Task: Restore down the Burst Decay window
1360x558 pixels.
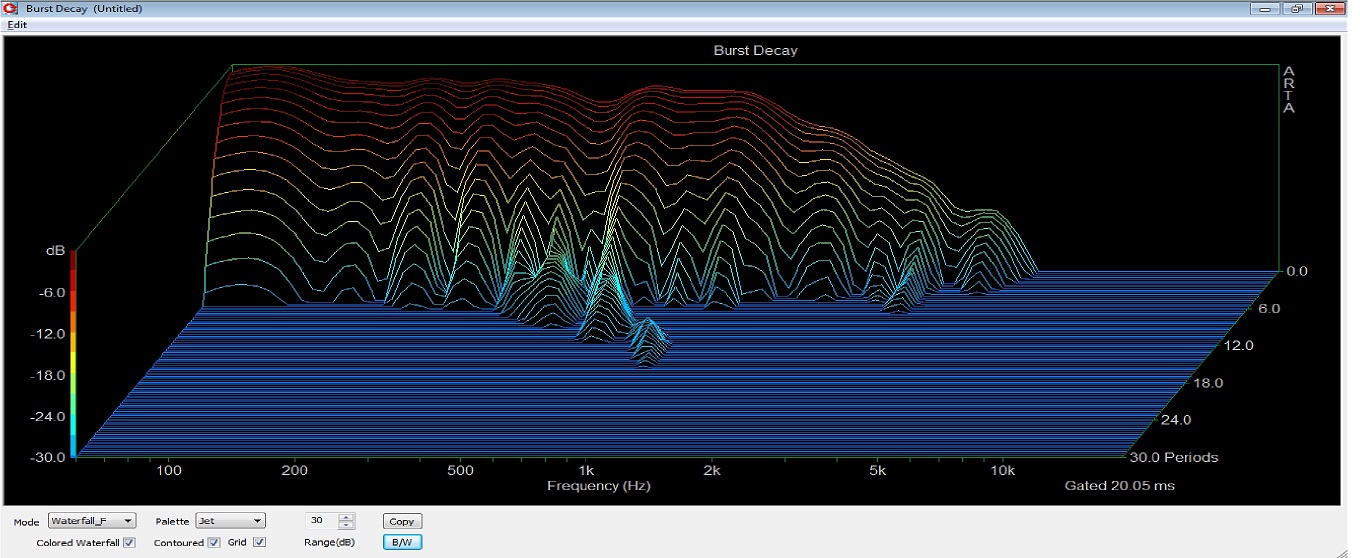Action: click(1297, 9)
